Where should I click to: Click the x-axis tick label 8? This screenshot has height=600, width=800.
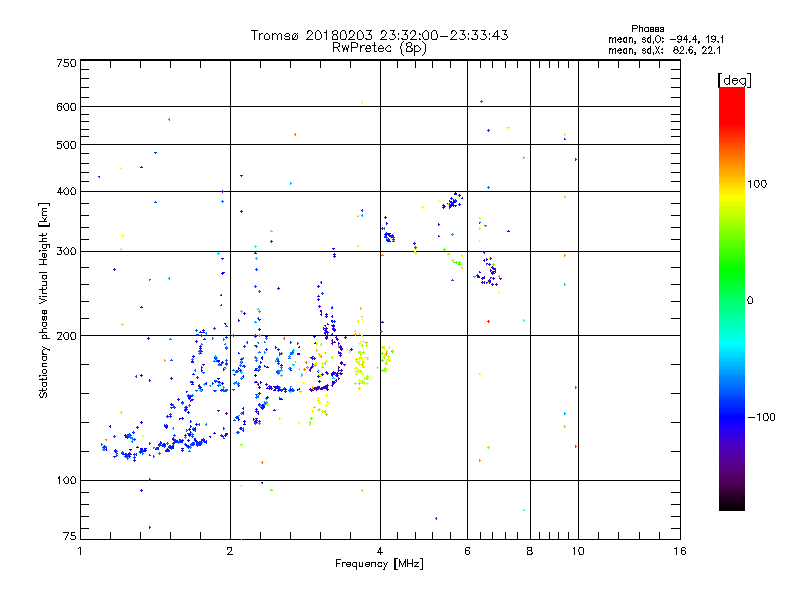pyautogui.click(x=530, y=551)
